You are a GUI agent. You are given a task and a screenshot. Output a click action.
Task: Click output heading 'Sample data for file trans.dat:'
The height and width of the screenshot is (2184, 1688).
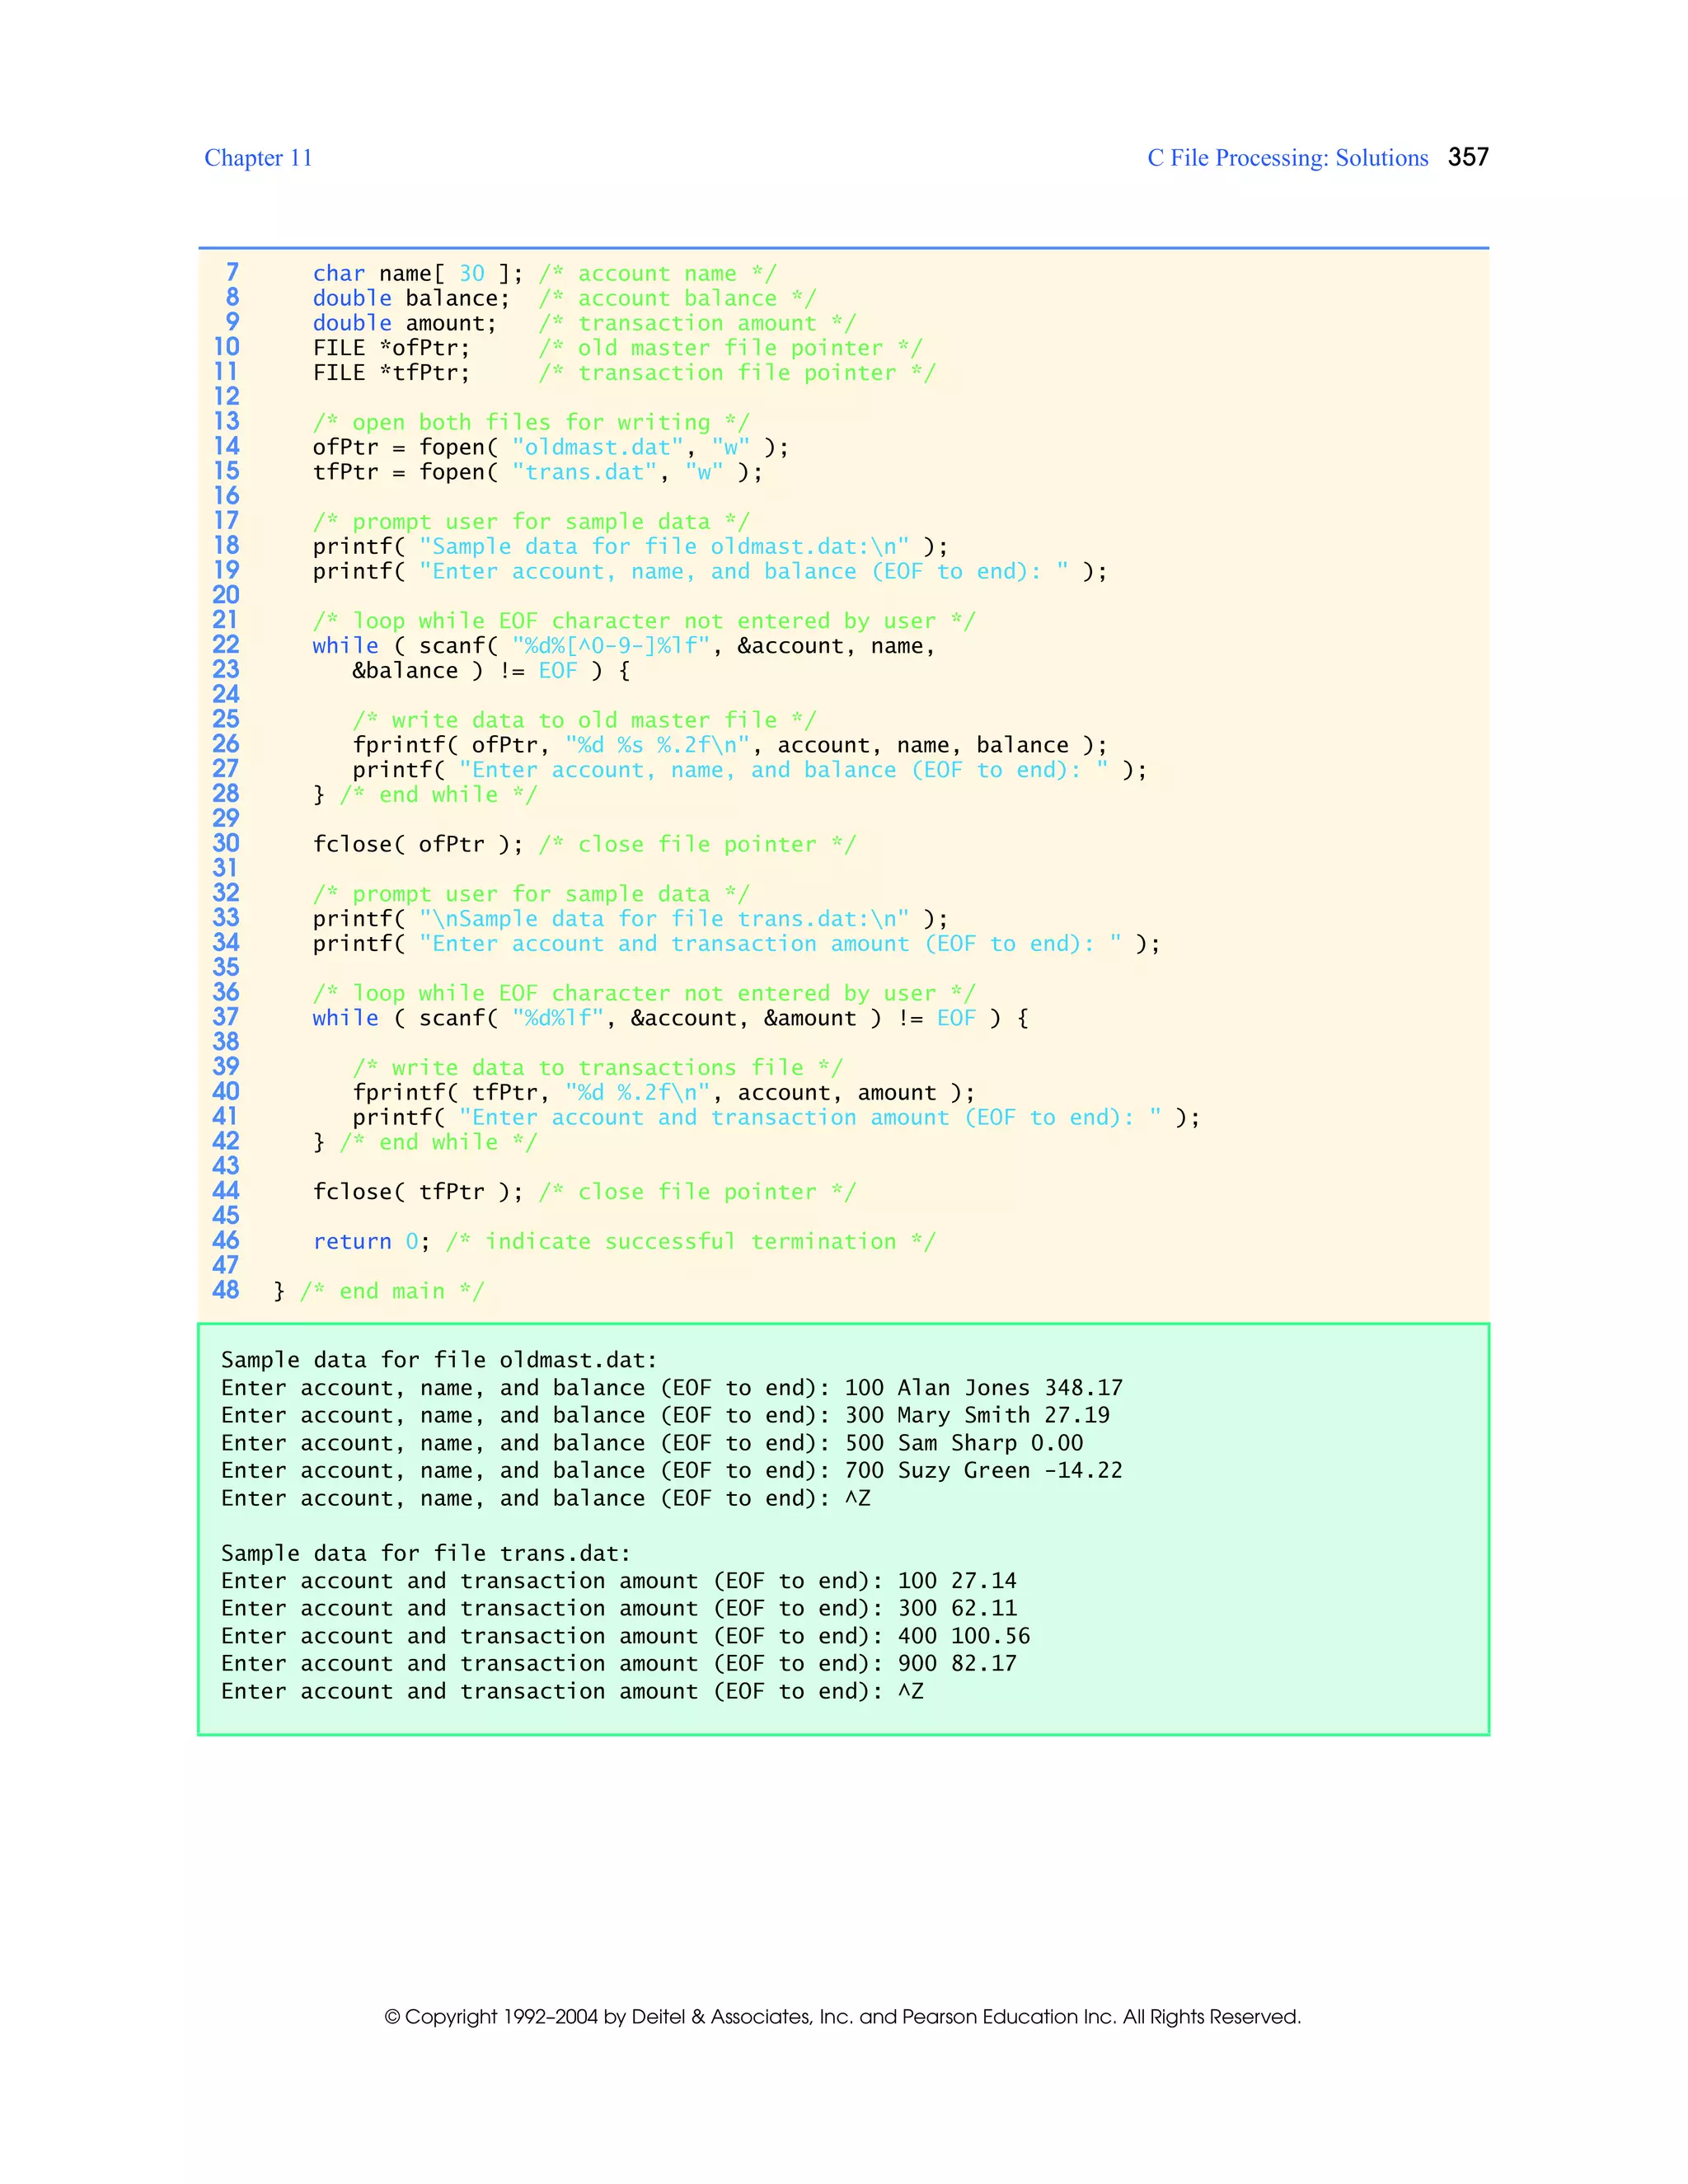coord(426,1554)
